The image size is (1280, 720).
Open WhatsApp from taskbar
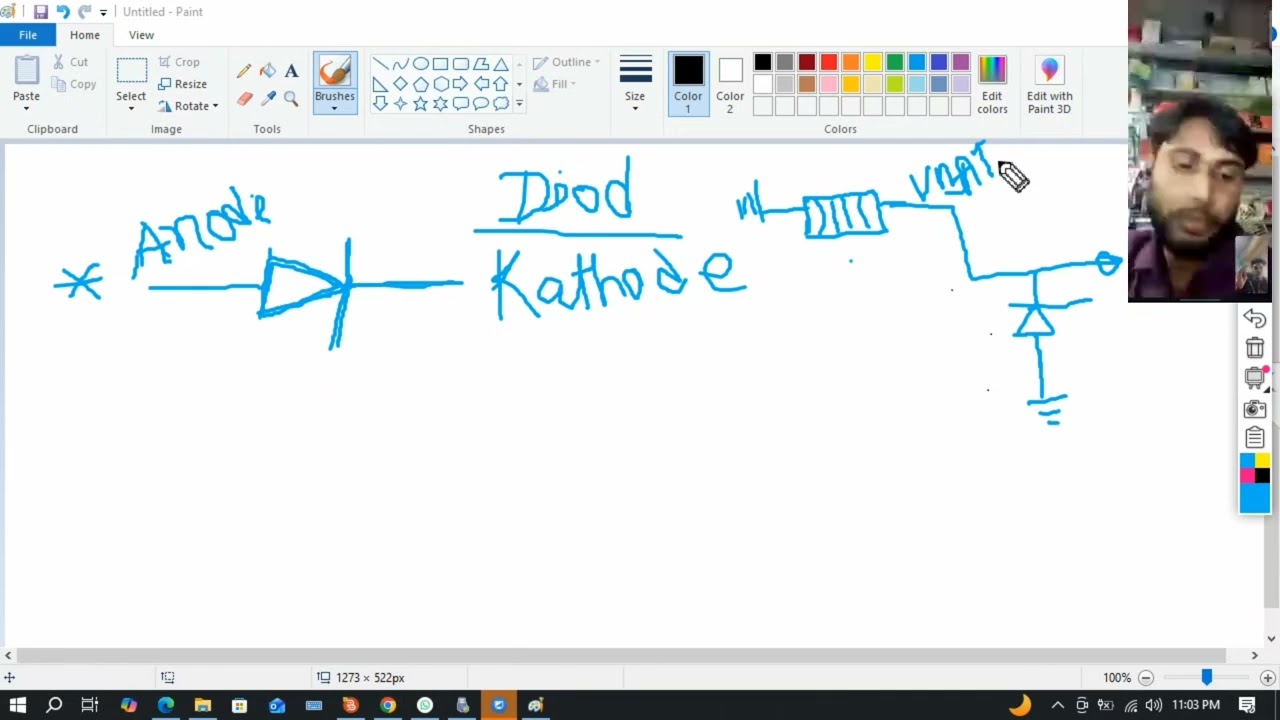click(425, 705)
